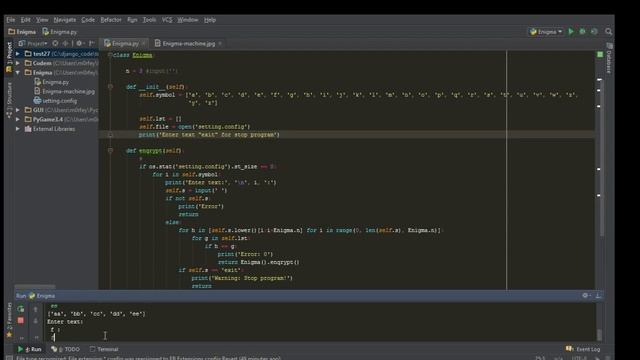
Task: Open the VCS menu
Action: click(167, 20)
